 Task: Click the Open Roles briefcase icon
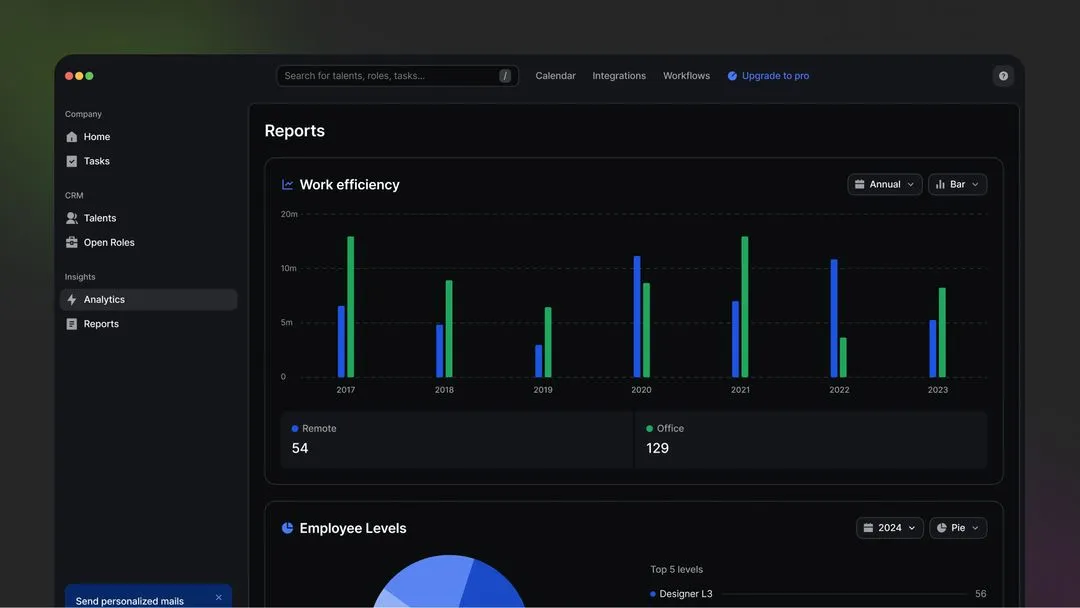click(71, 242)
